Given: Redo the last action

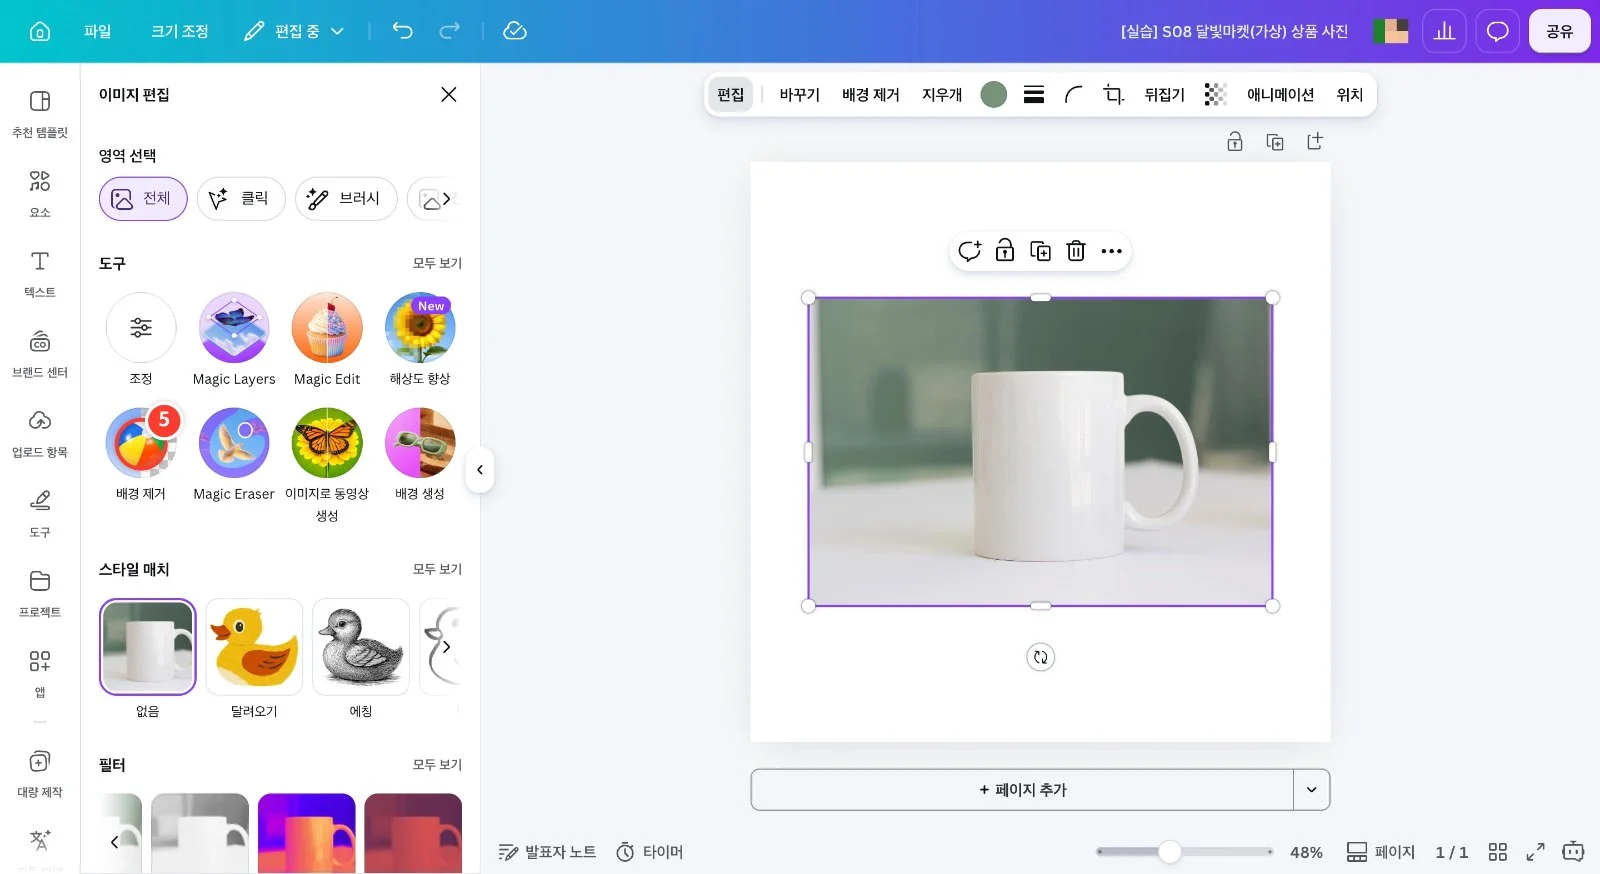Looking at the screenshot, I should [450, 31].
